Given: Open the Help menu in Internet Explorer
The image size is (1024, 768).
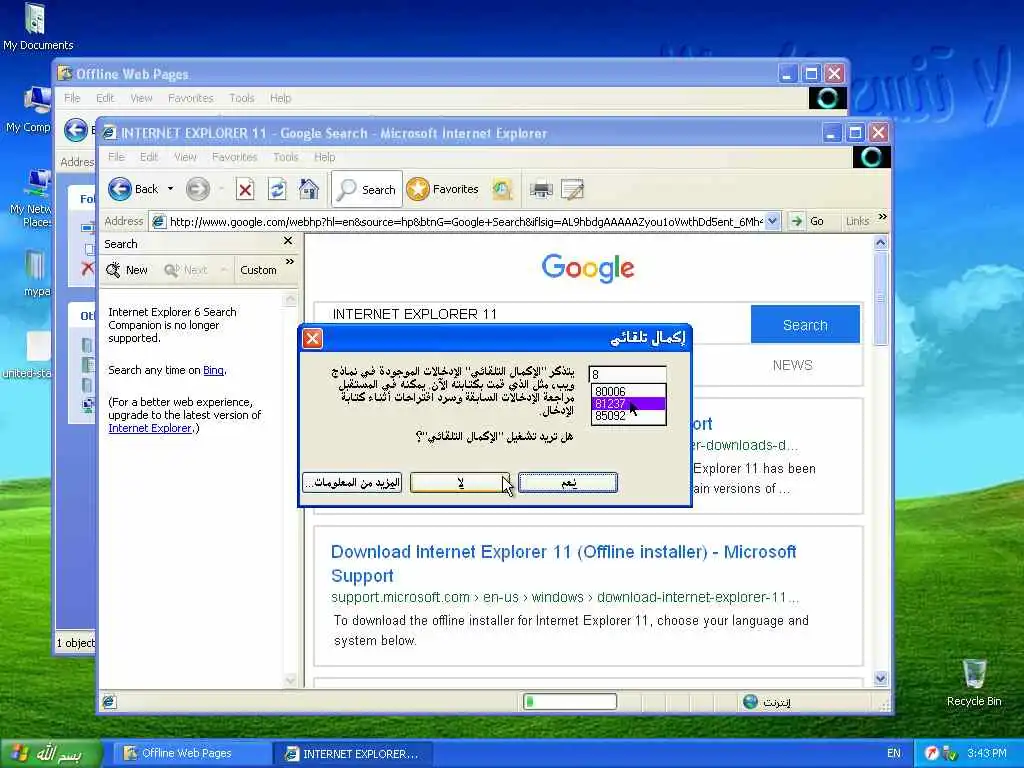Looking at the screenshot, I should pos(325,157).
